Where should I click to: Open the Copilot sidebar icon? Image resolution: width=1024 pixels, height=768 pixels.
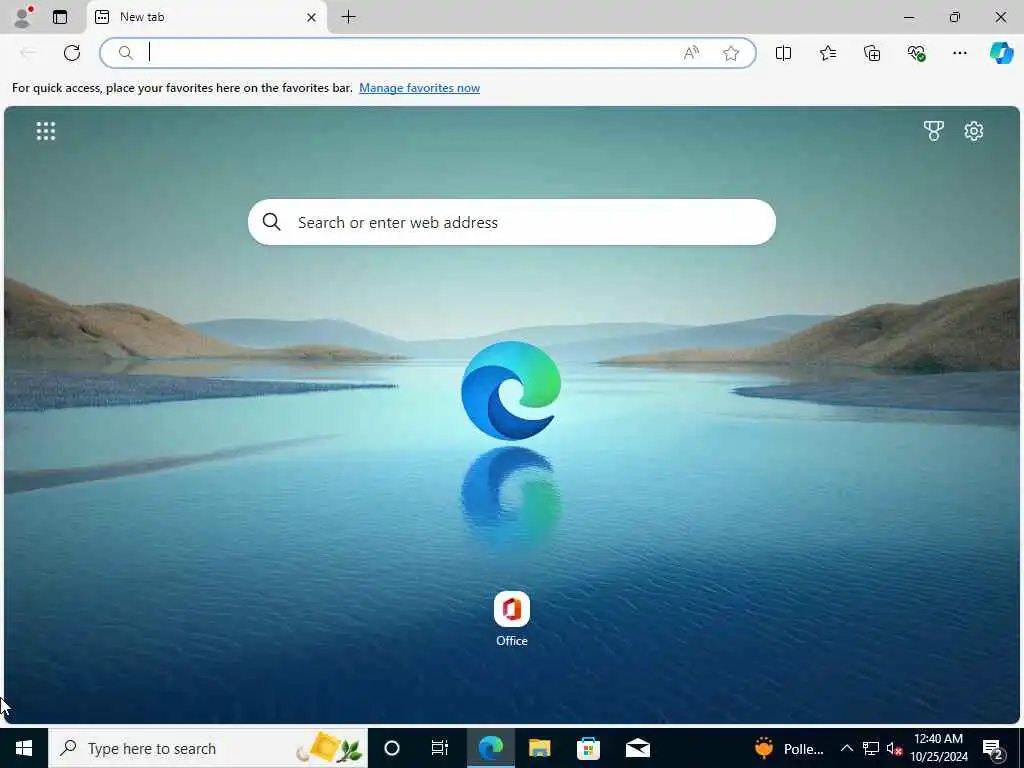click(1001, 53)
